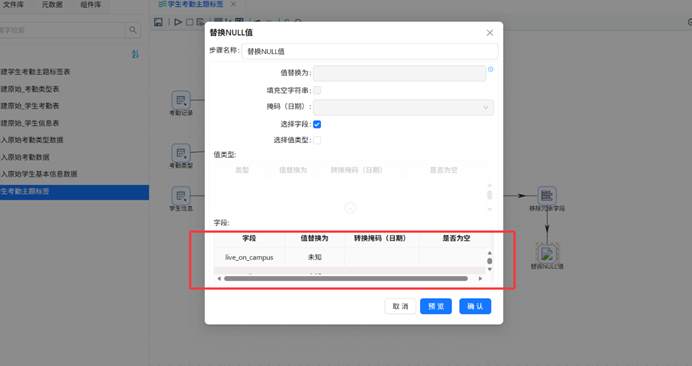Close the 替换NULL值 dialog with X
This screenshot has width=692, height=366.
point(489,33)
